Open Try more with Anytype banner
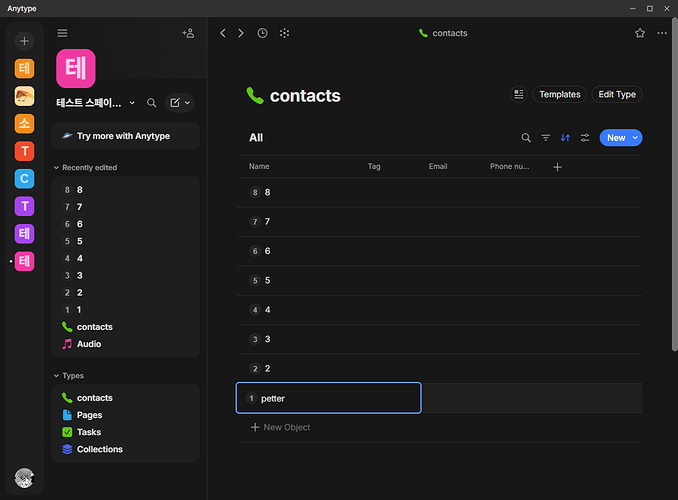678x500 pixels. [x=125, y=136]
